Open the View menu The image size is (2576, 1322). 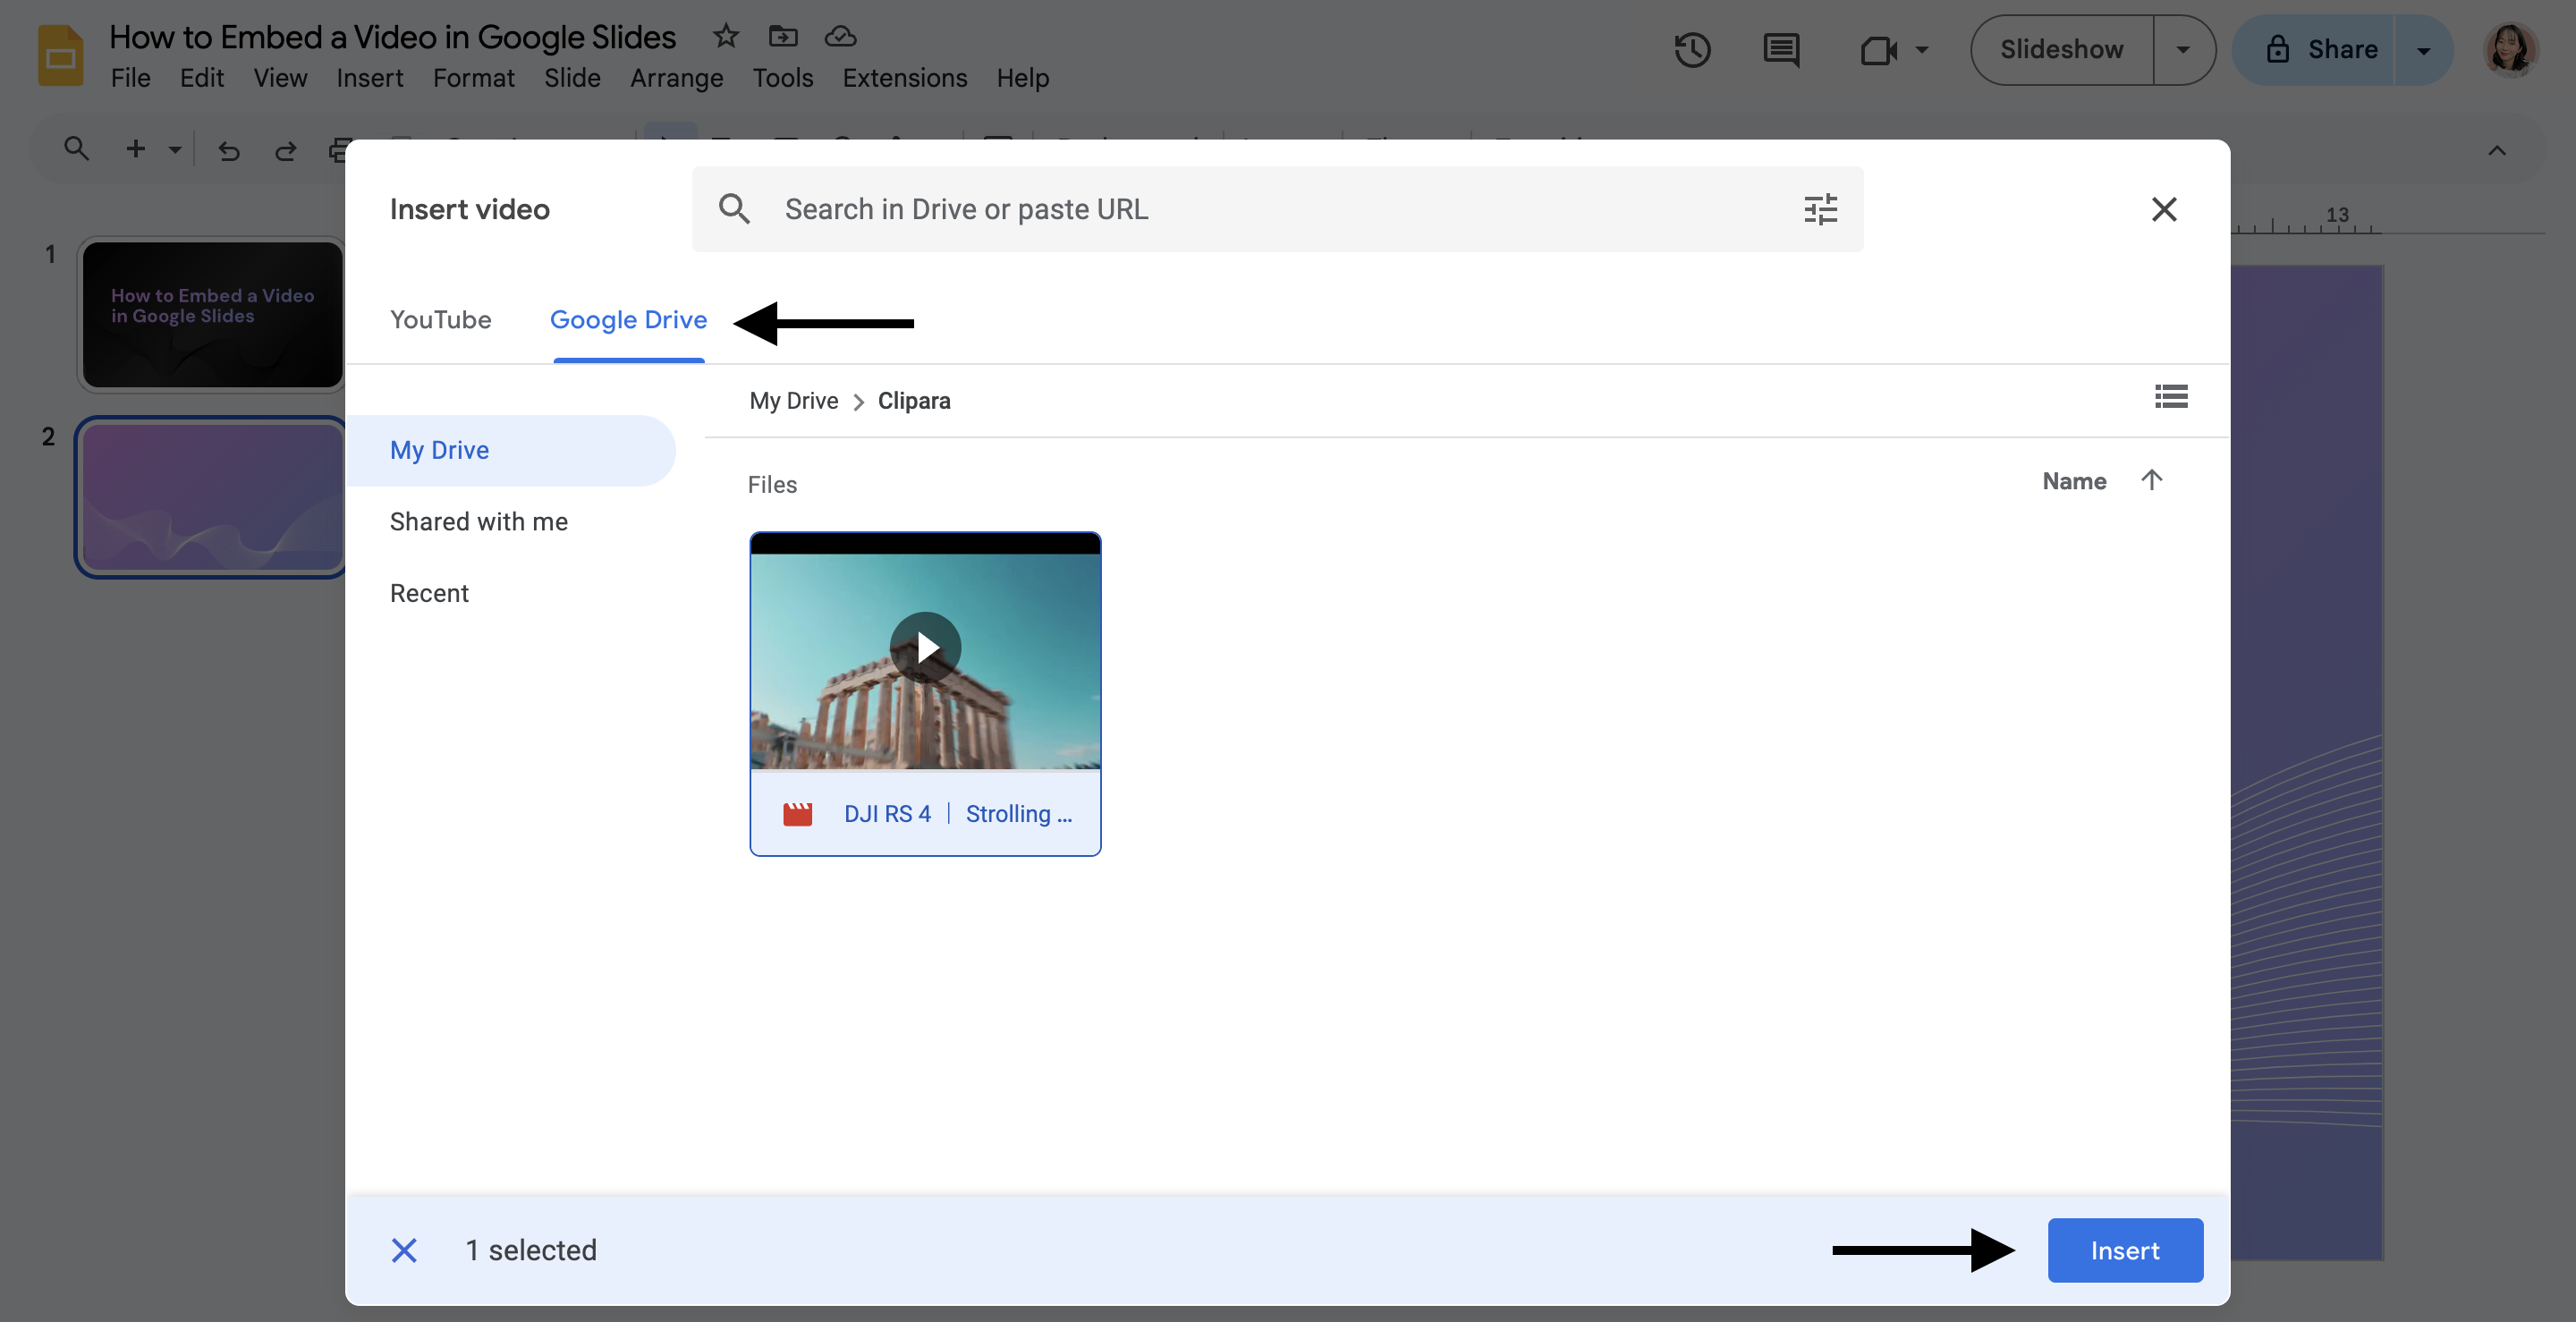click(280, 78)
